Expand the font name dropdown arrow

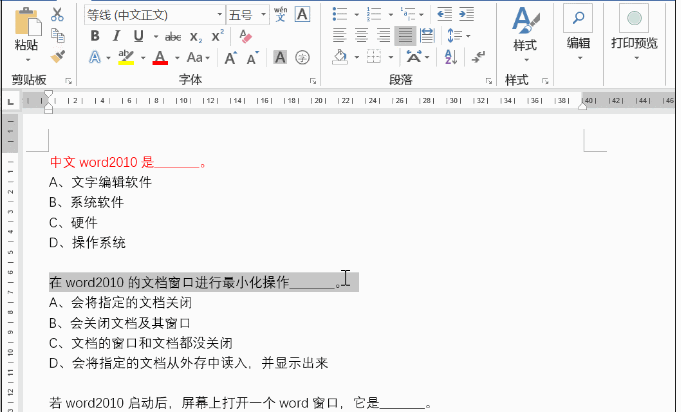pos(220,15)
